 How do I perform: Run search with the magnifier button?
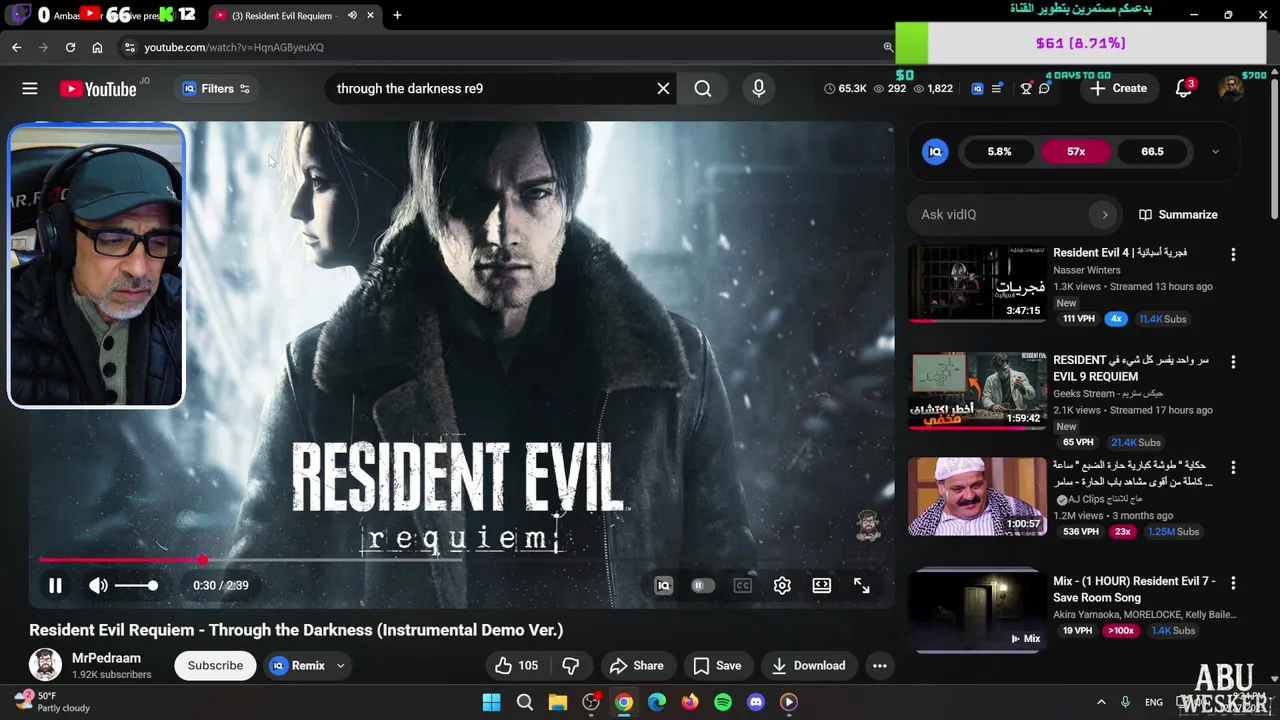(x=703, y=88)
